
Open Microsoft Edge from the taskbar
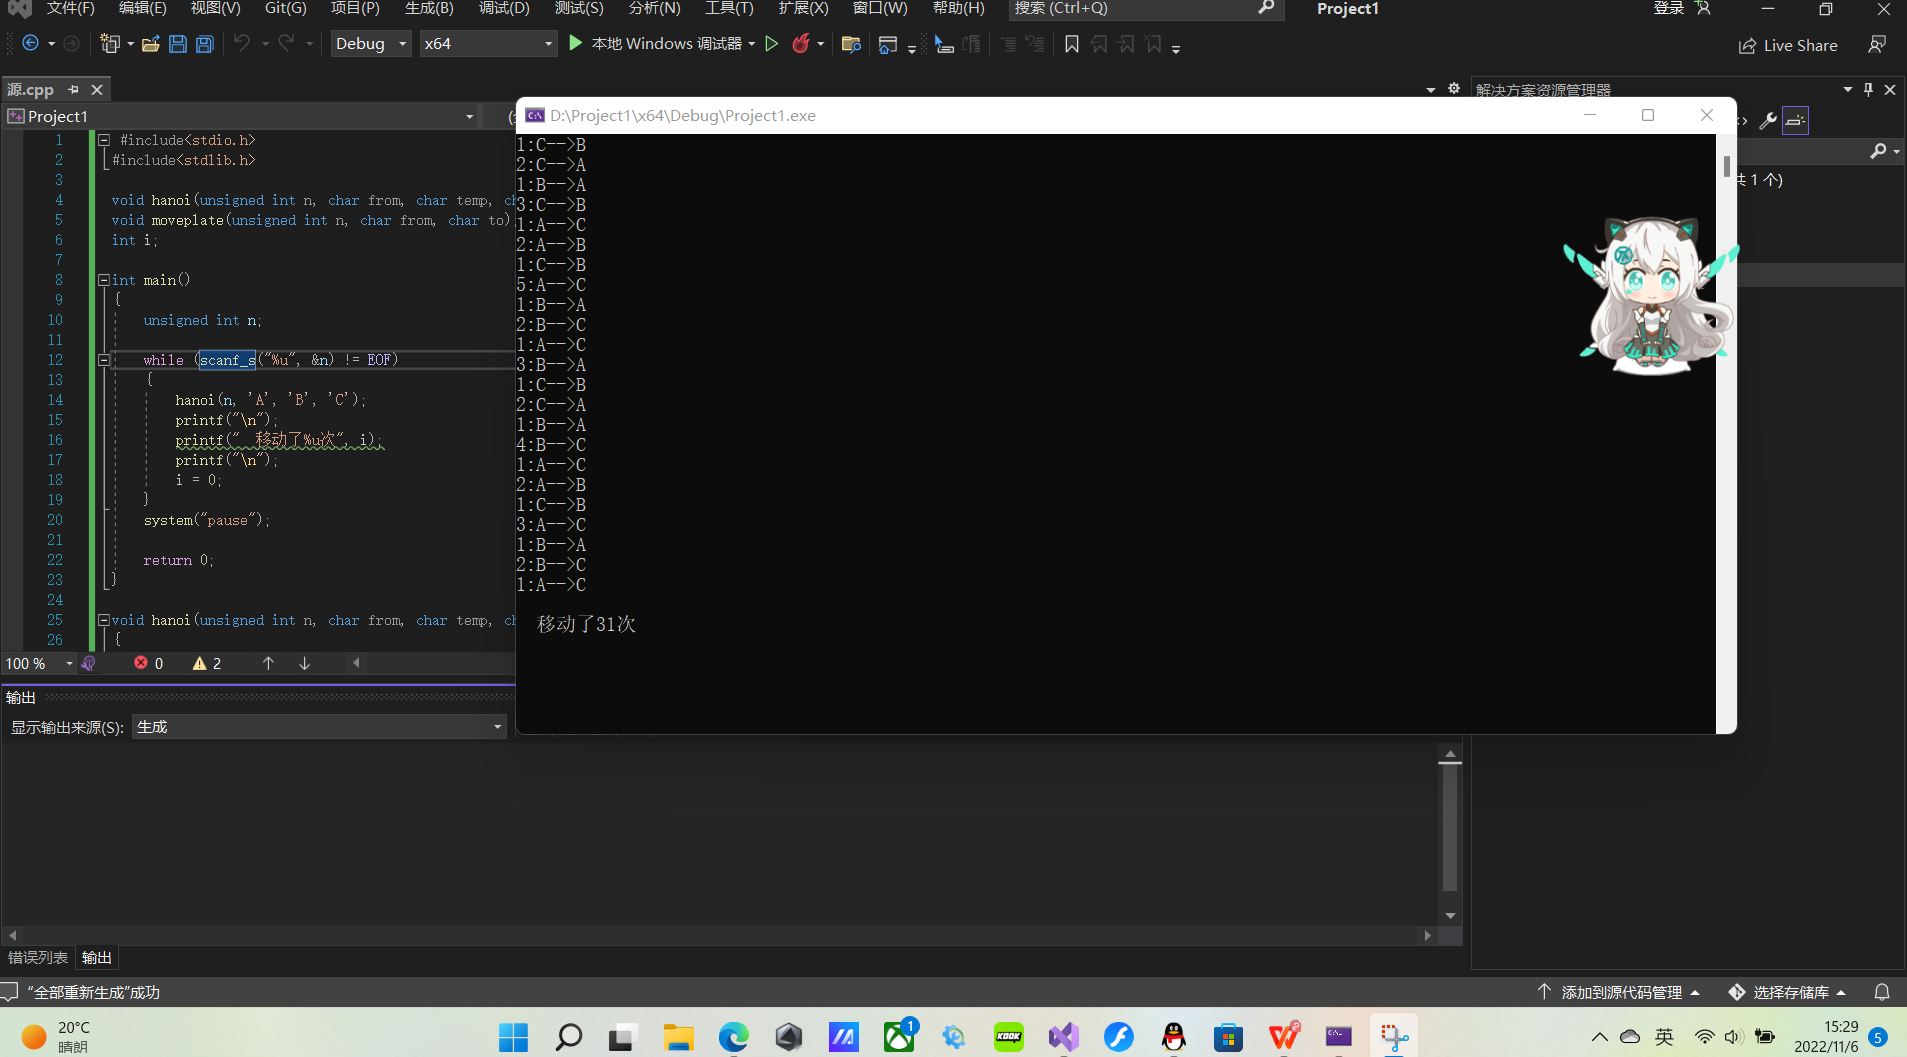click(734, 1037)
